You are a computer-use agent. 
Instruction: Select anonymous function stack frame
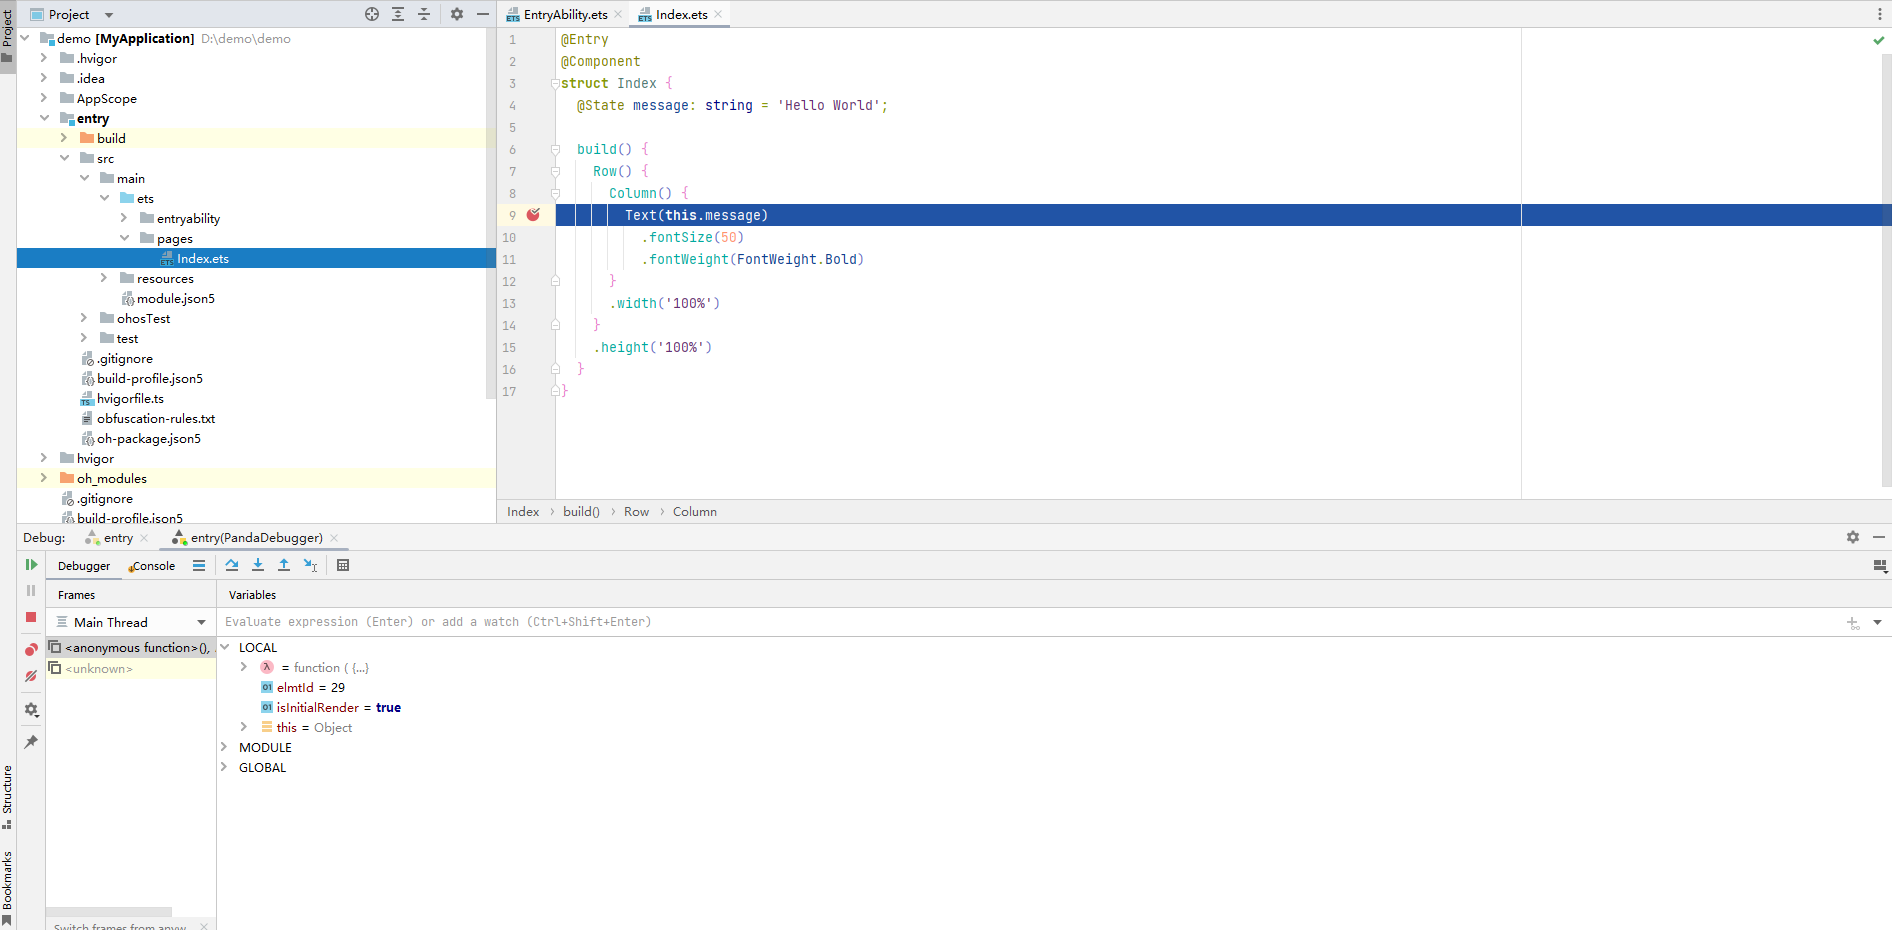tap(131, 648)
